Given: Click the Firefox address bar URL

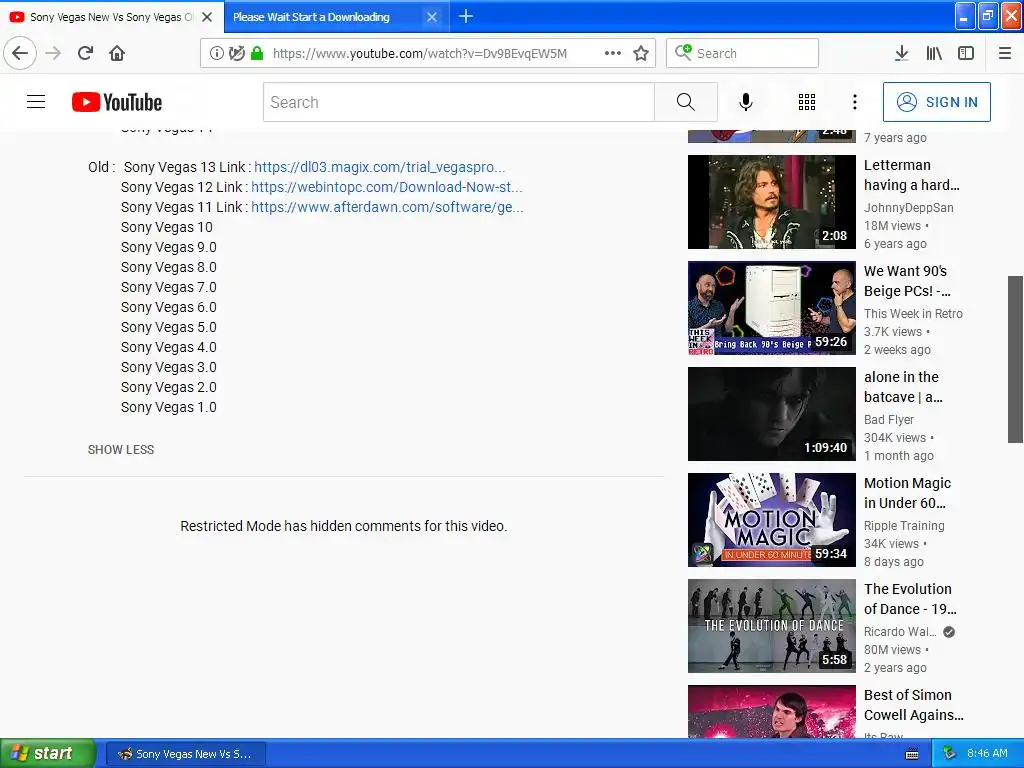Looking at the screenshot, I should [419, 54].
